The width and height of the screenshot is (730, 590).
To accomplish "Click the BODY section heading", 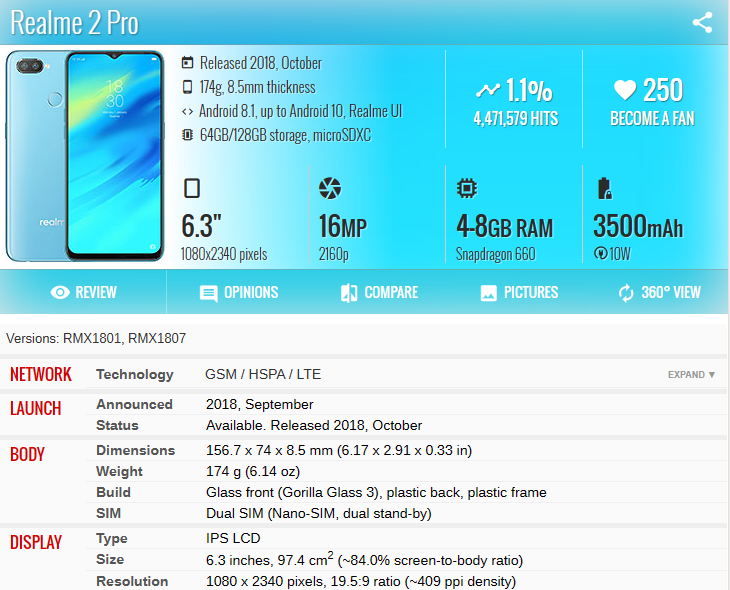I will (x=27, y=454).
